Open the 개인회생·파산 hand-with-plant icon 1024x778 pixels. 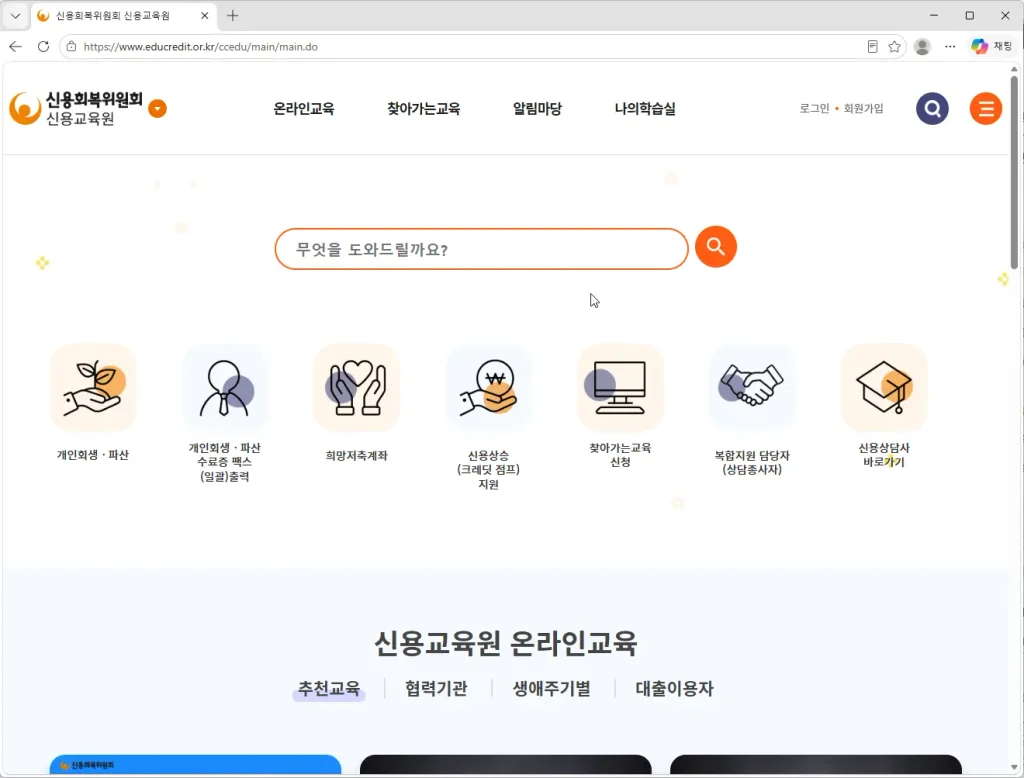(x=93, y=387)
